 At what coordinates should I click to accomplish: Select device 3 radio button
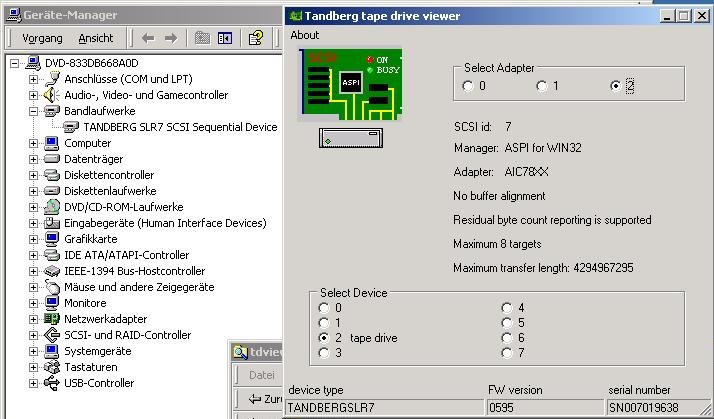point(324,353)
